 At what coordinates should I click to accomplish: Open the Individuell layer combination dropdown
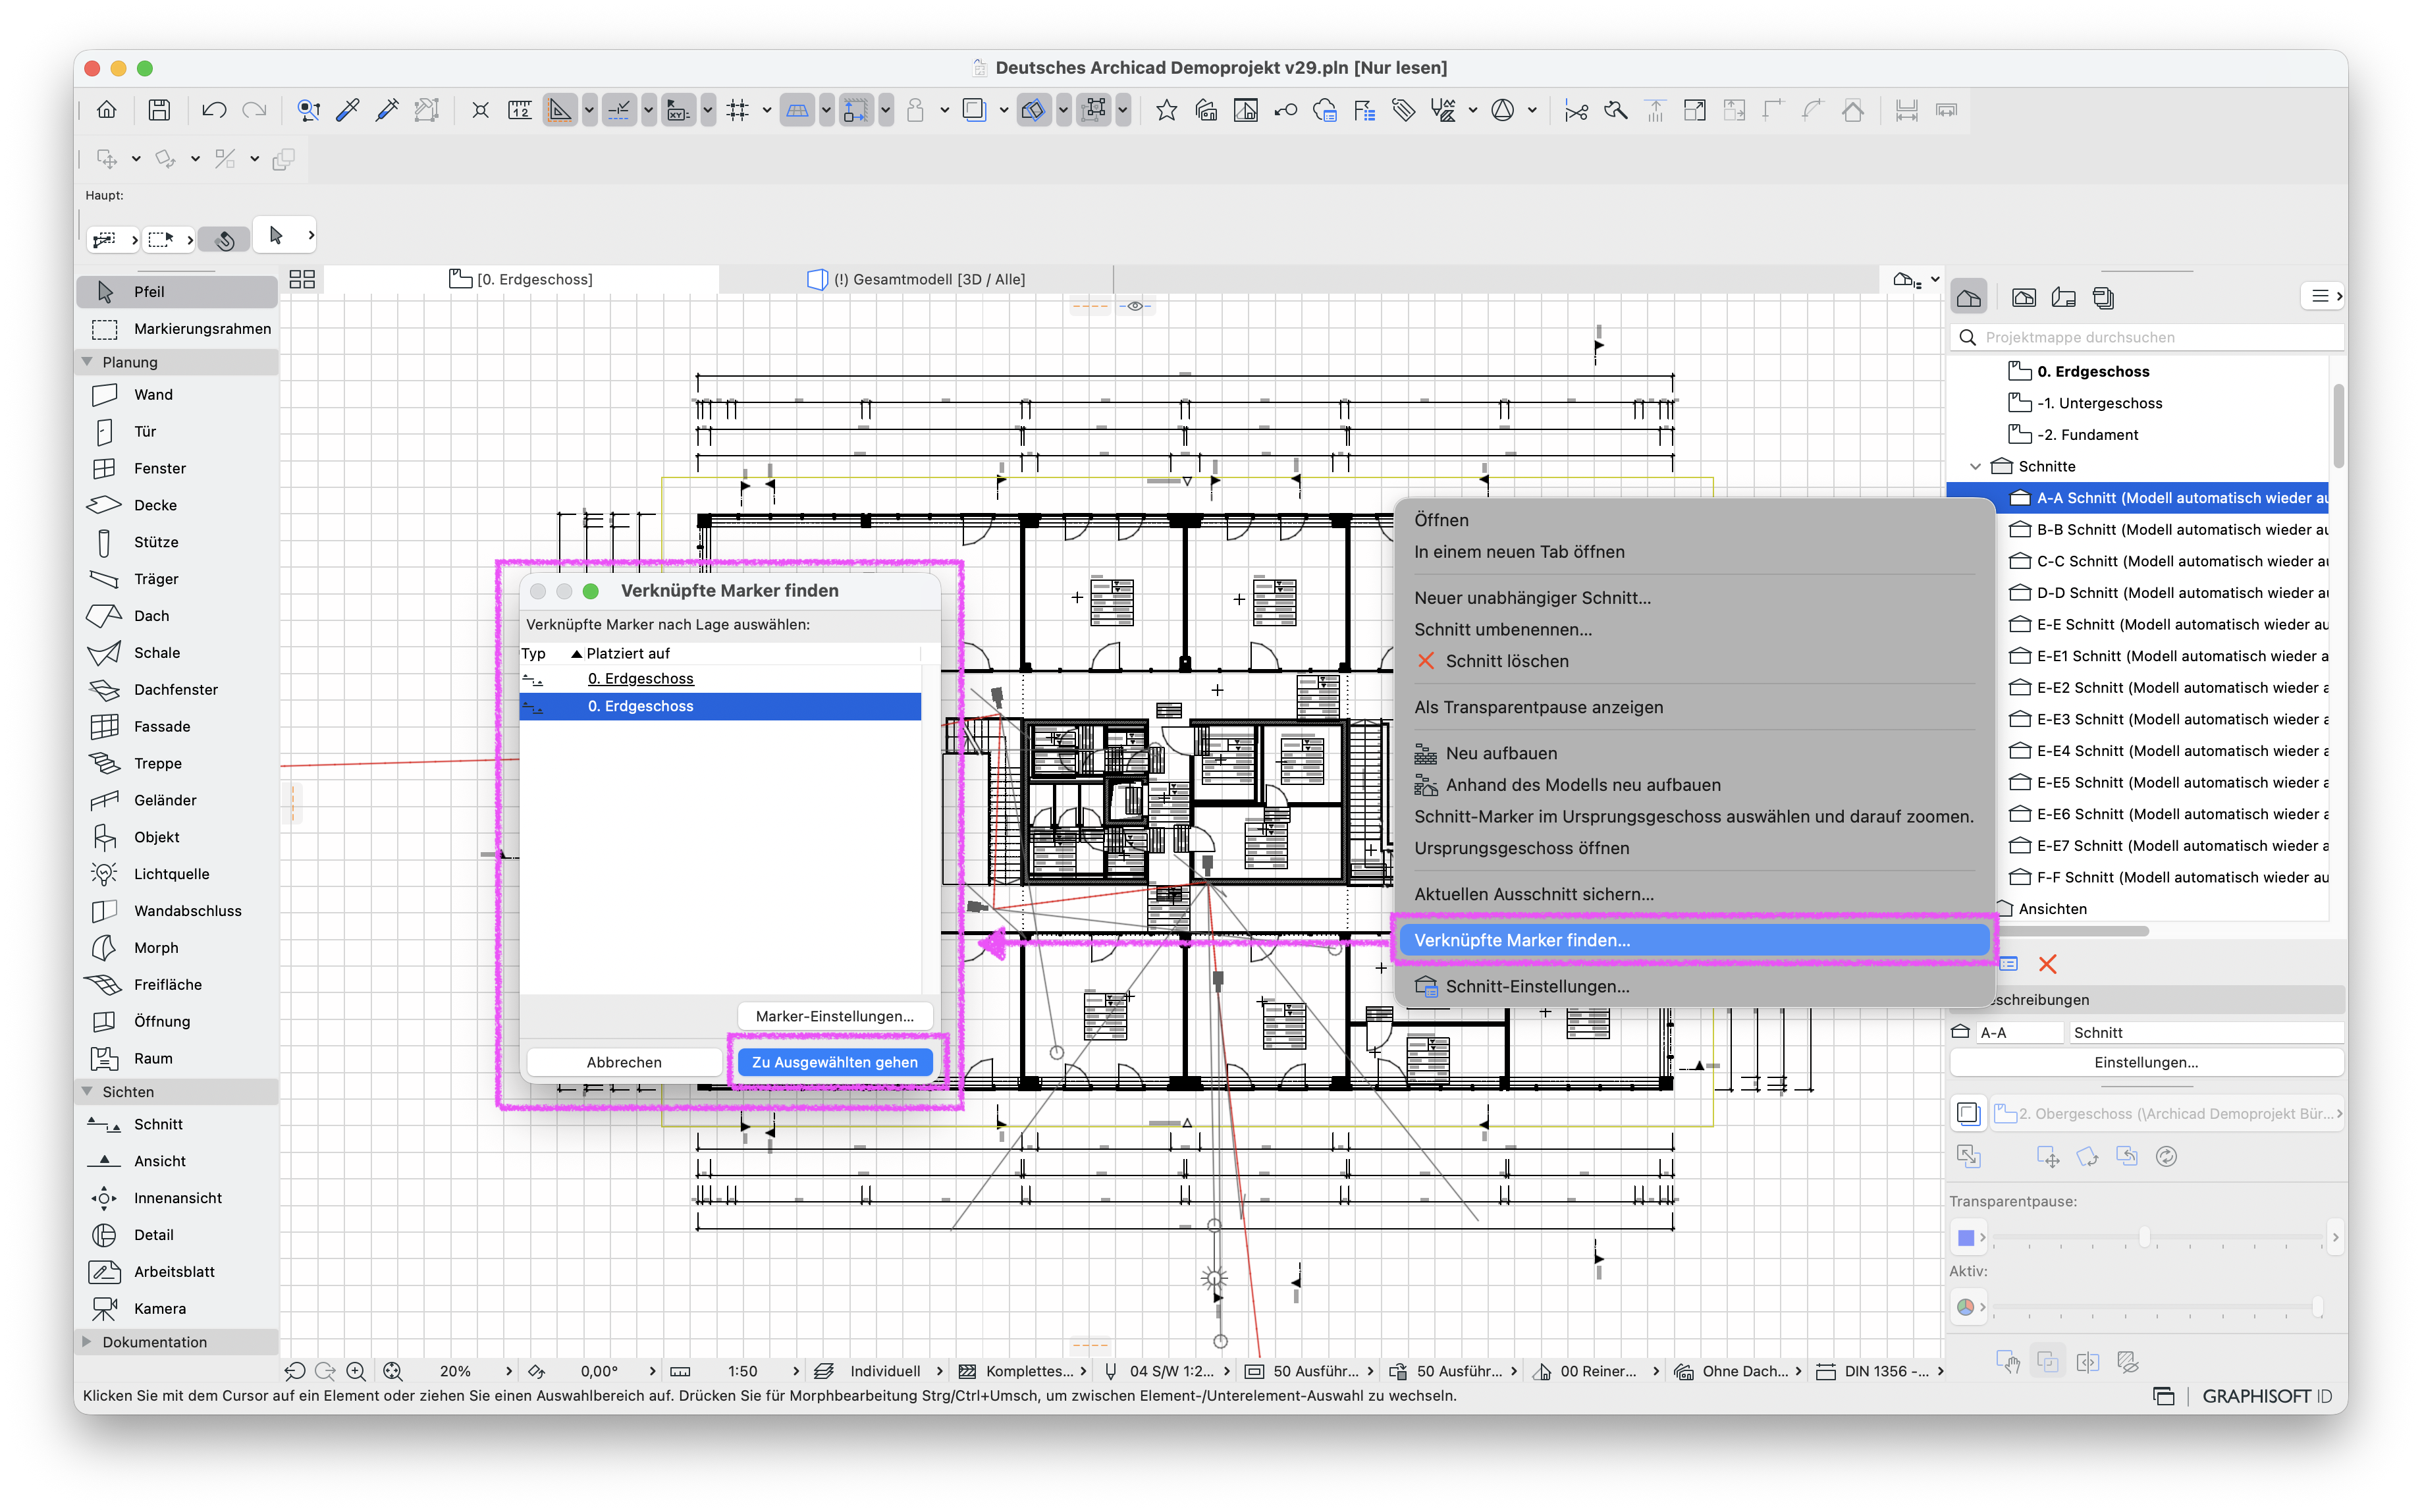pyautogui.click(x=879, y=1372)
